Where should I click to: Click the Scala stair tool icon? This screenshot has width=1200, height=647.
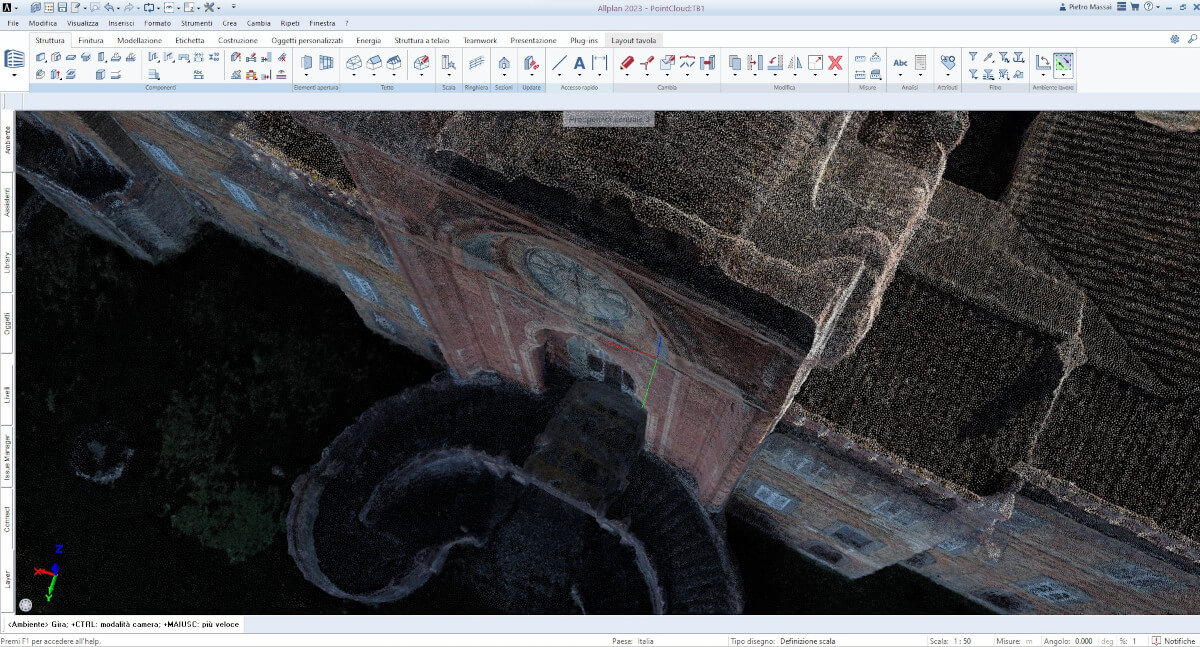[449, 63]
